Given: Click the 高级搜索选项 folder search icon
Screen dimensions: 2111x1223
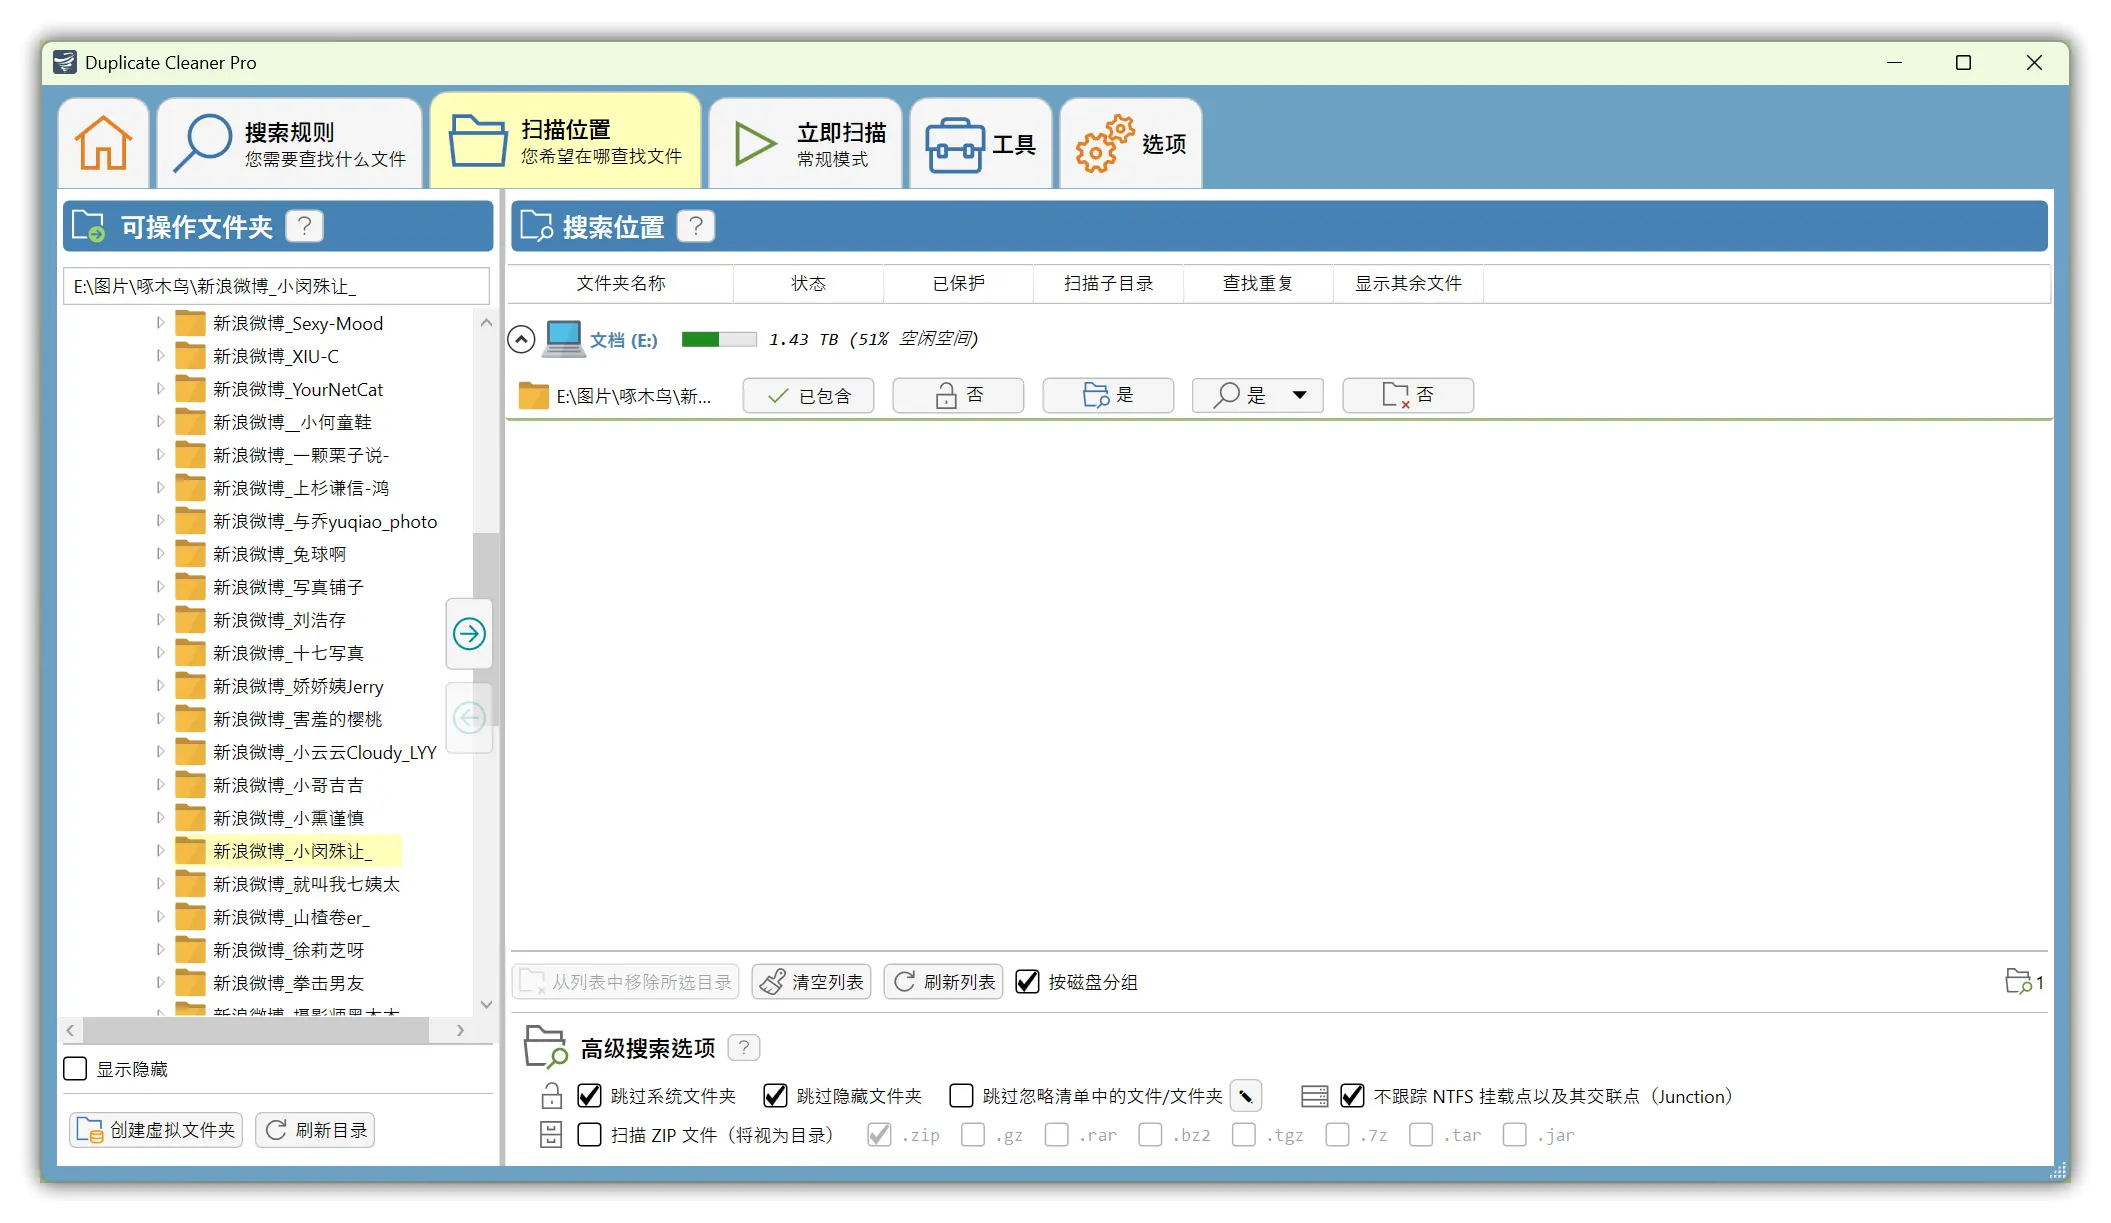Looking at the screenshot, I should point(546,1047).
